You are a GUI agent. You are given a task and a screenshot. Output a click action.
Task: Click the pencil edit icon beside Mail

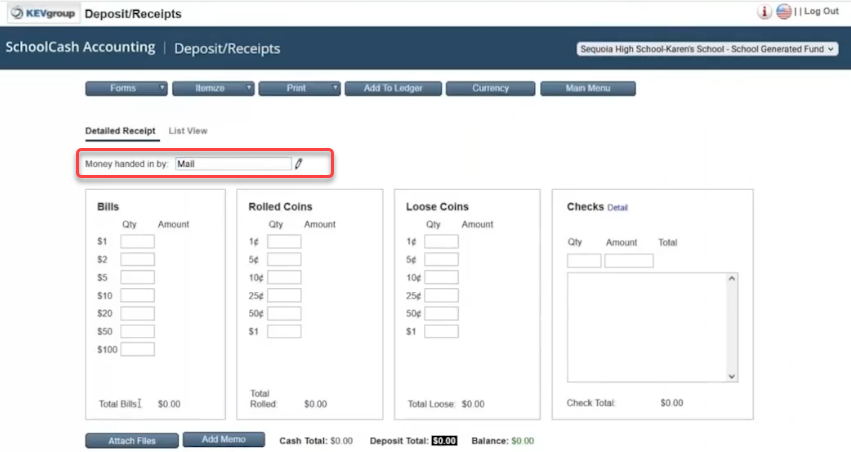coord(299,164)
